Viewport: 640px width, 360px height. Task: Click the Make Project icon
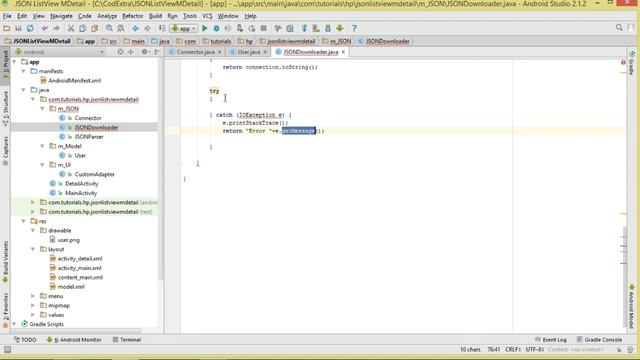162,28
